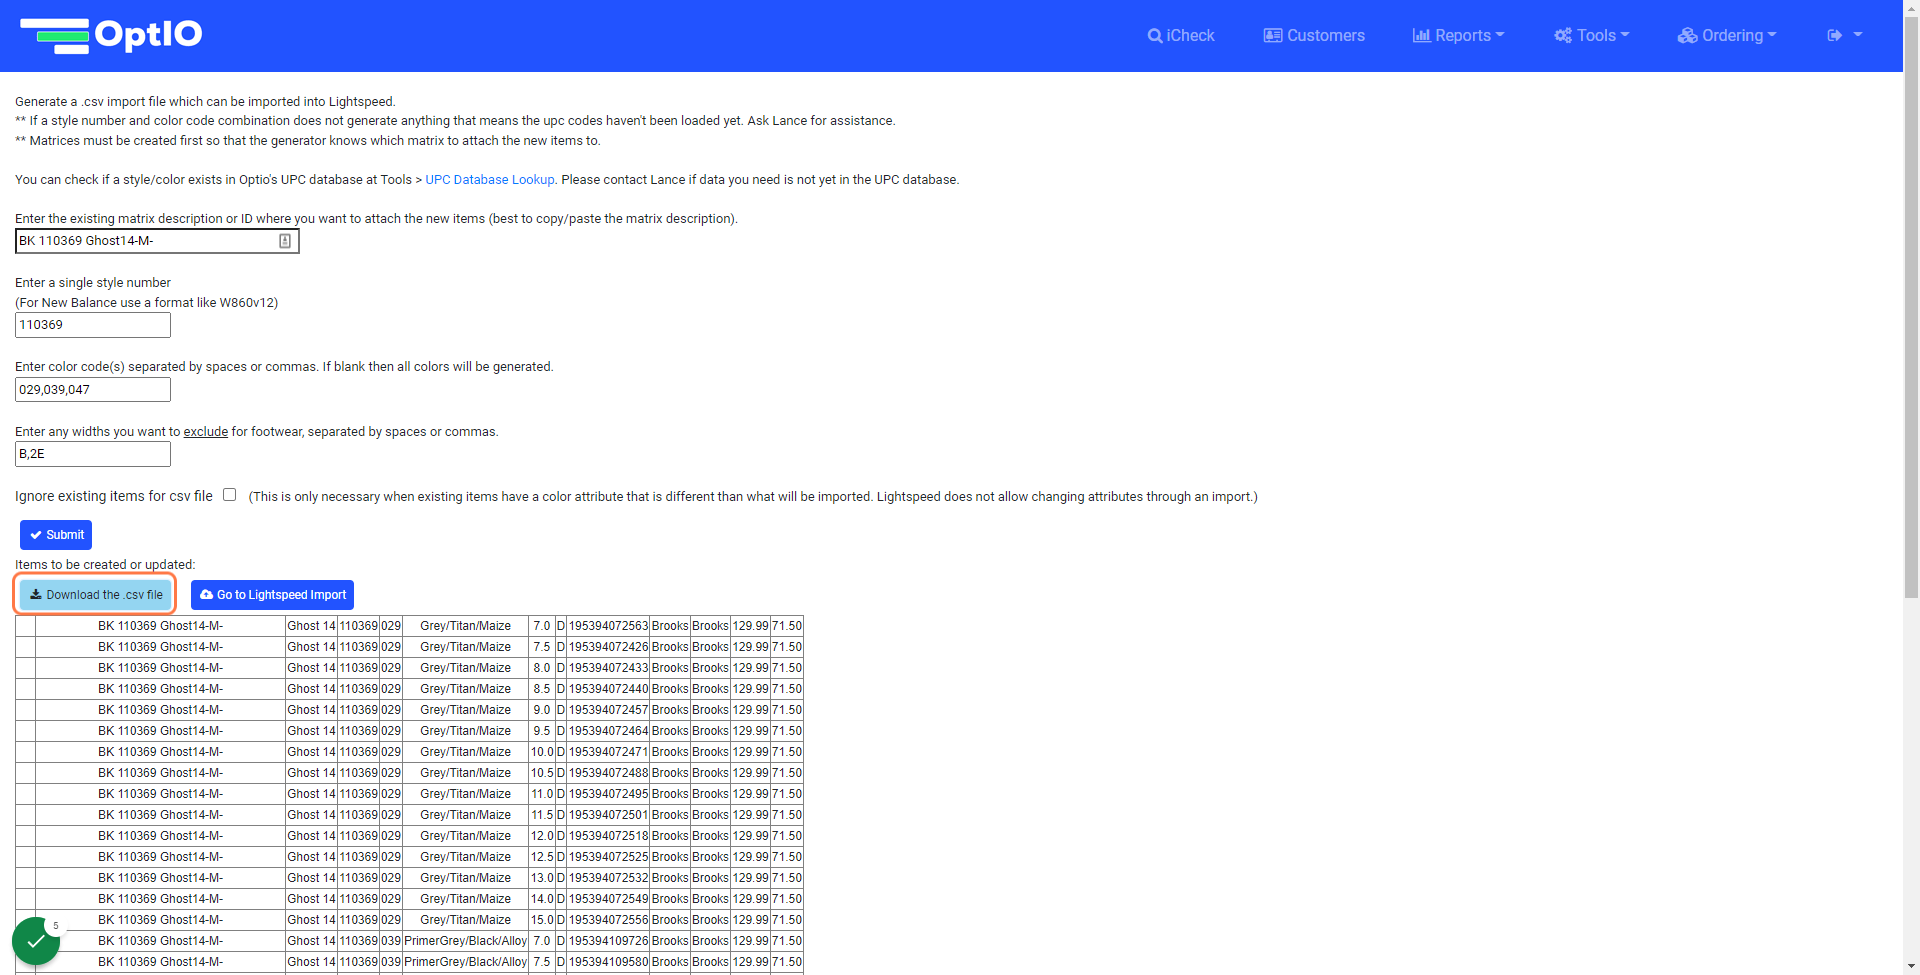This screenshot has height=975, width=1920.
Task: Expand the Ordering dropdown menu
Action: (x=1727, y=35)
